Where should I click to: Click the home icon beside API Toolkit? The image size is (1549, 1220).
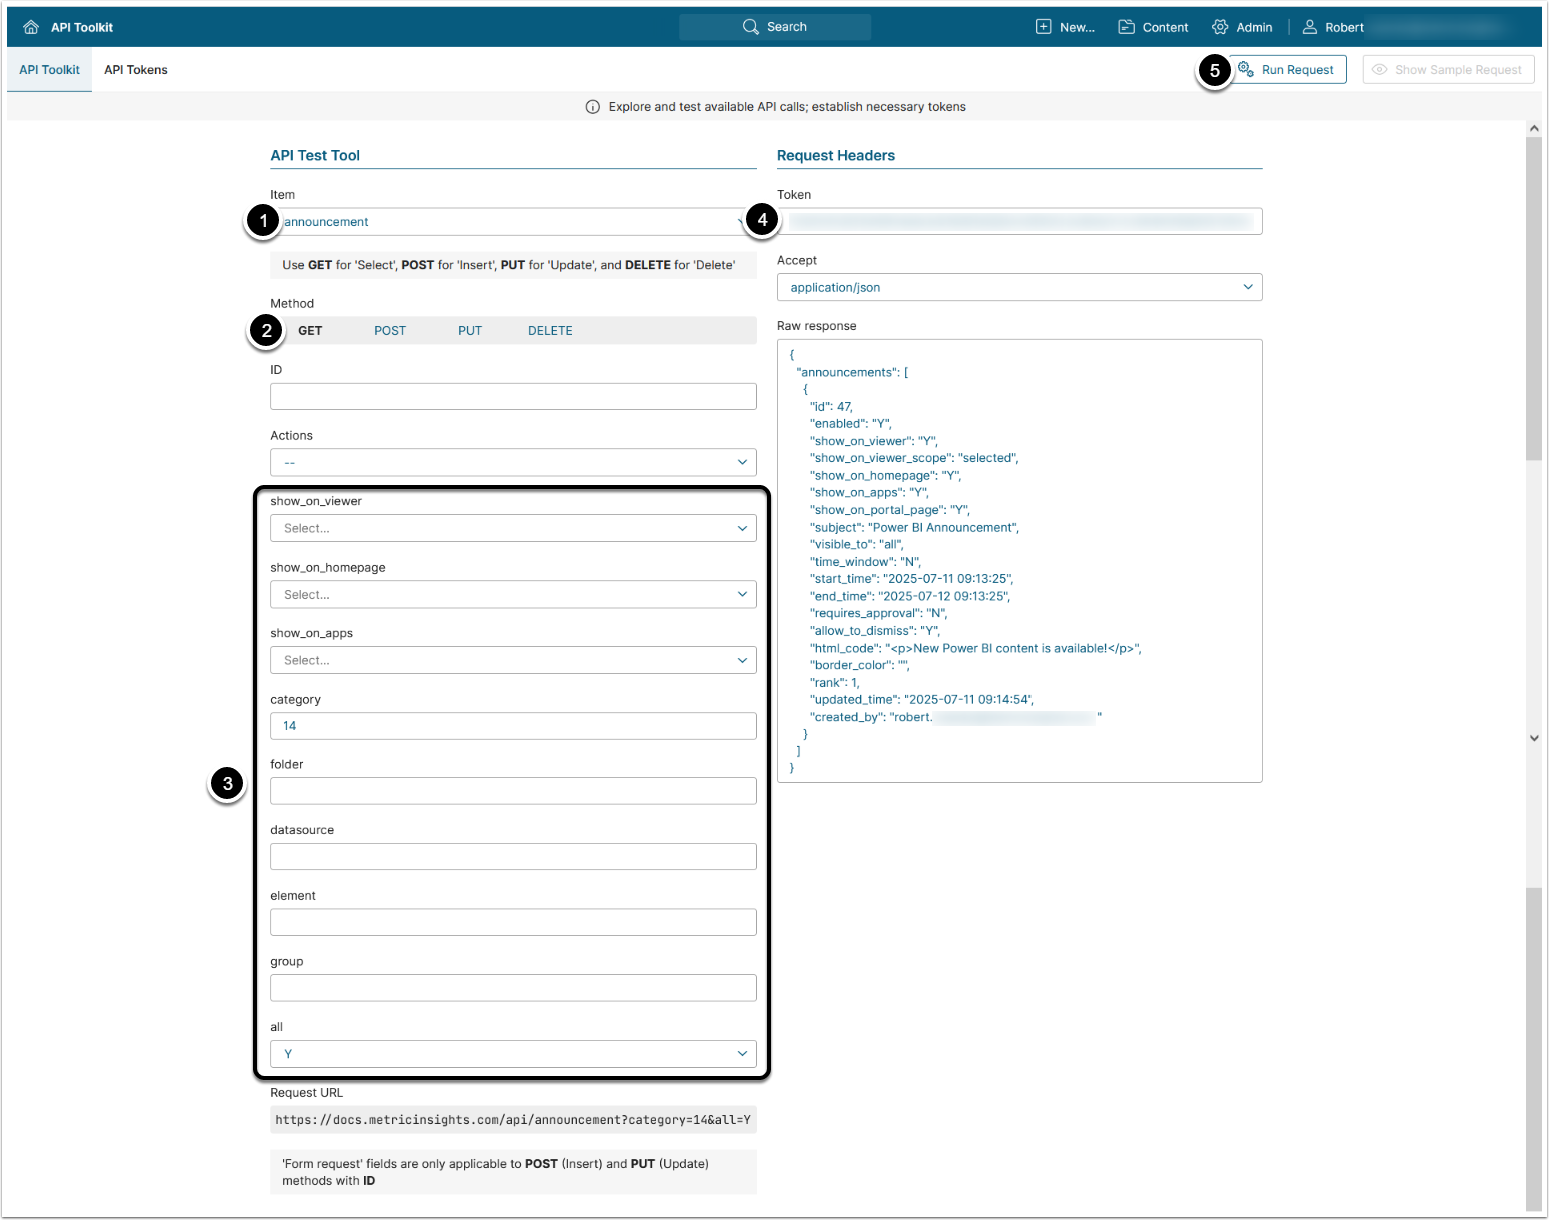click(31, 27)
